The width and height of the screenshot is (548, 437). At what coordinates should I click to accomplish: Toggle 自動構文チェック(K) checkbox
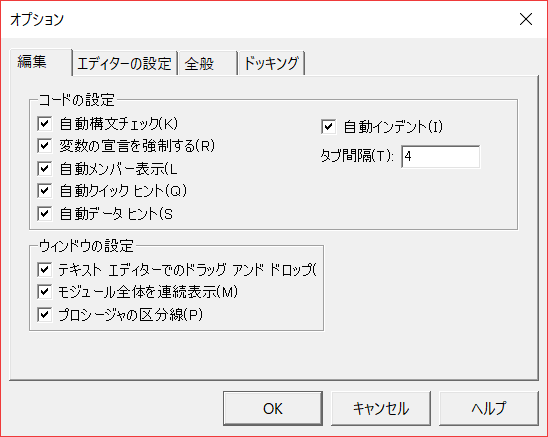pyautogui.click(x=44, y=124)
